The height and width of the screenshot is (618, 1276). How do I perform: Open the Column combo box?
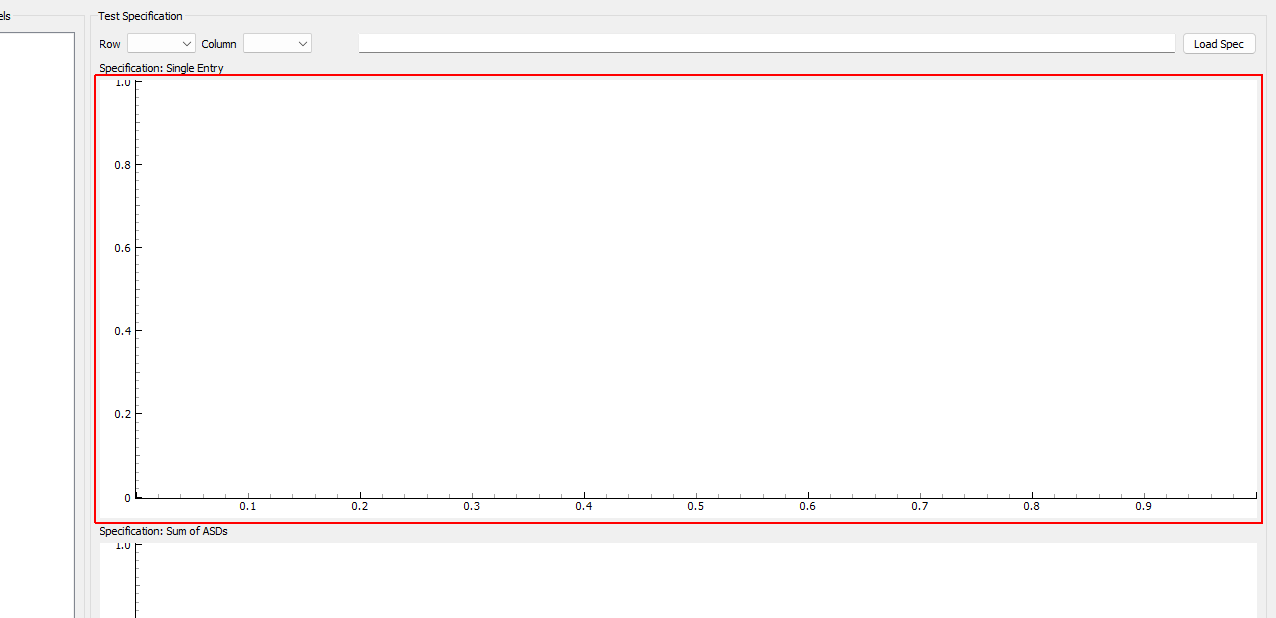[277, 43]
